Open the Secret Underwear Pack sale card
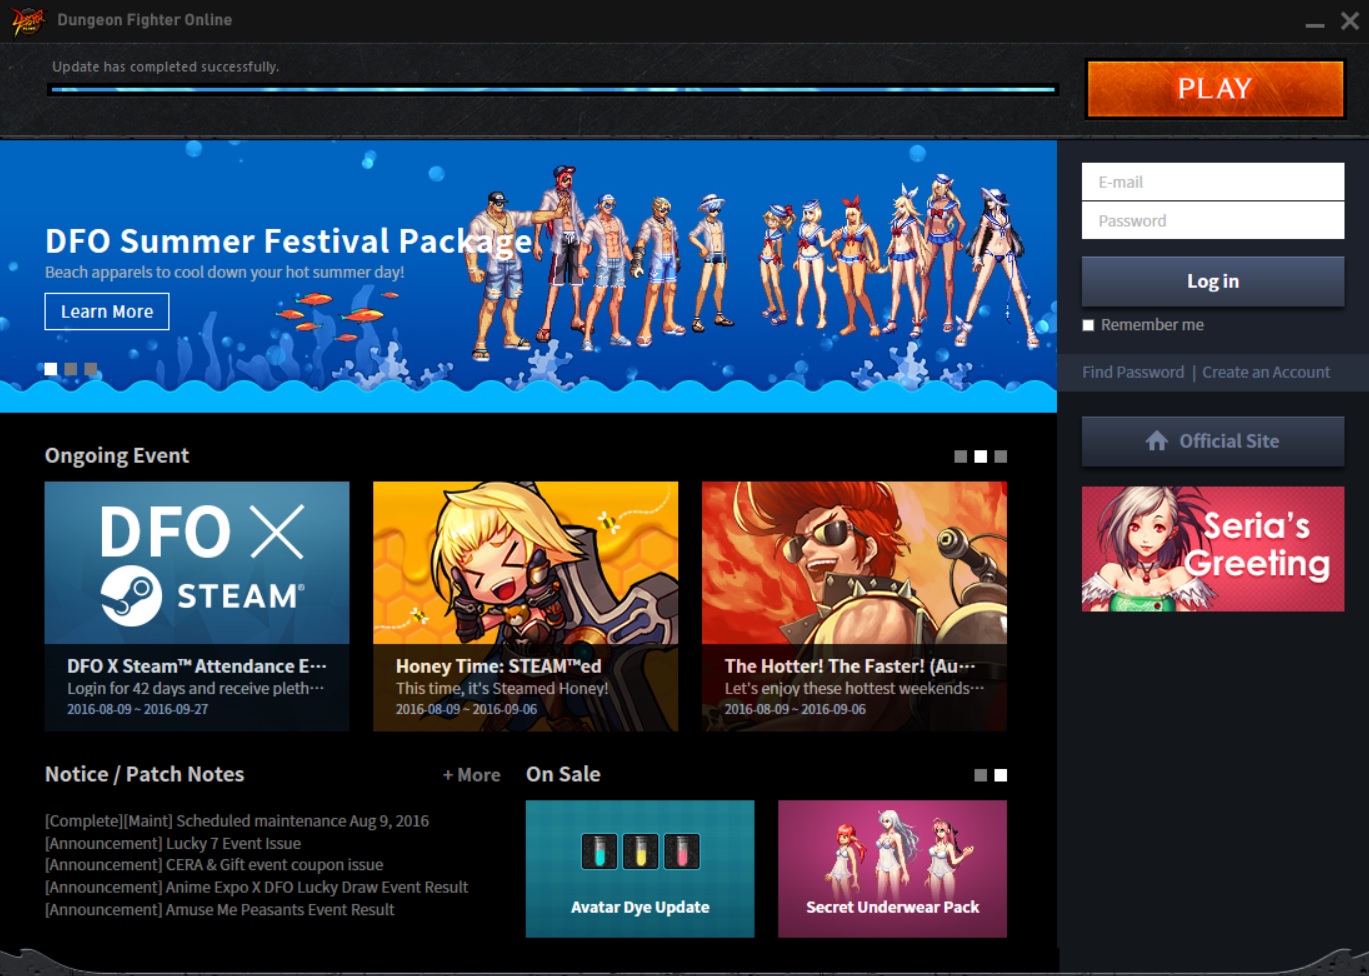1369x976 pixels. [893, 869]
